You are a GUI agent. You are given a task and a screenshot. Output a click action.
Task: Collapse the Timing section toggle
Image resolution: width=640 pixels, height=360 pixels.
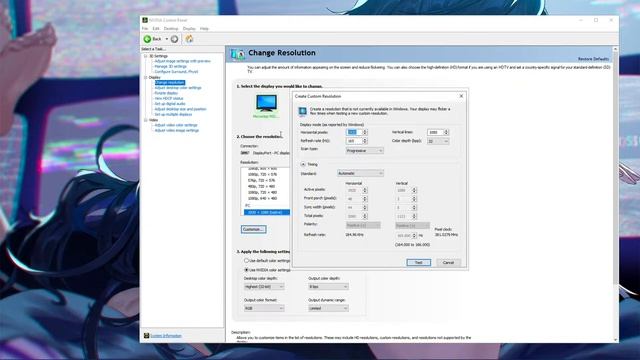point(303,164)
